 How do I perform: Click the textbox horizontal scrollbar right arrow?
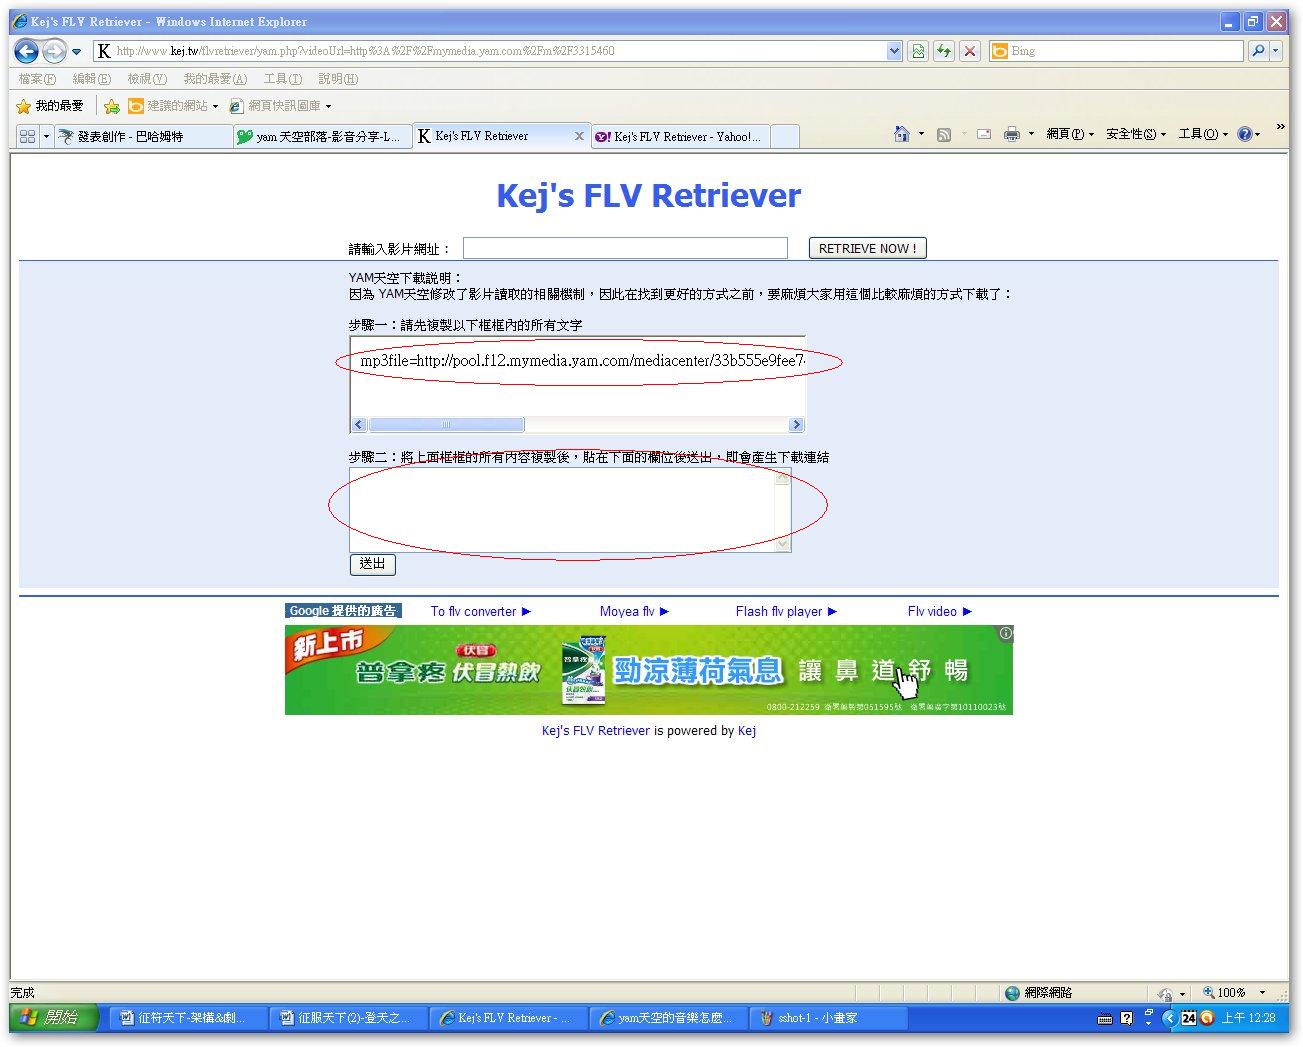click(x=796, y=424)
